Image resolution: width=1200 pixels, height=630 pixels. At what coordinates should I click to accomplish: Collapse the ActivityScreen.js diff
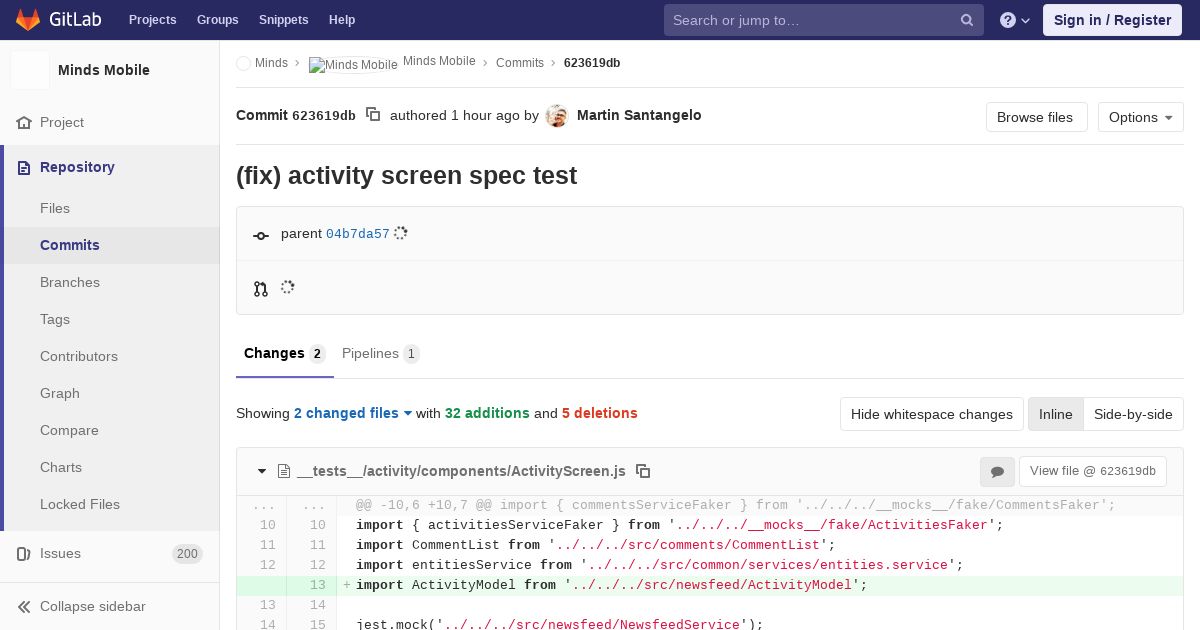[x=262, y=471]
